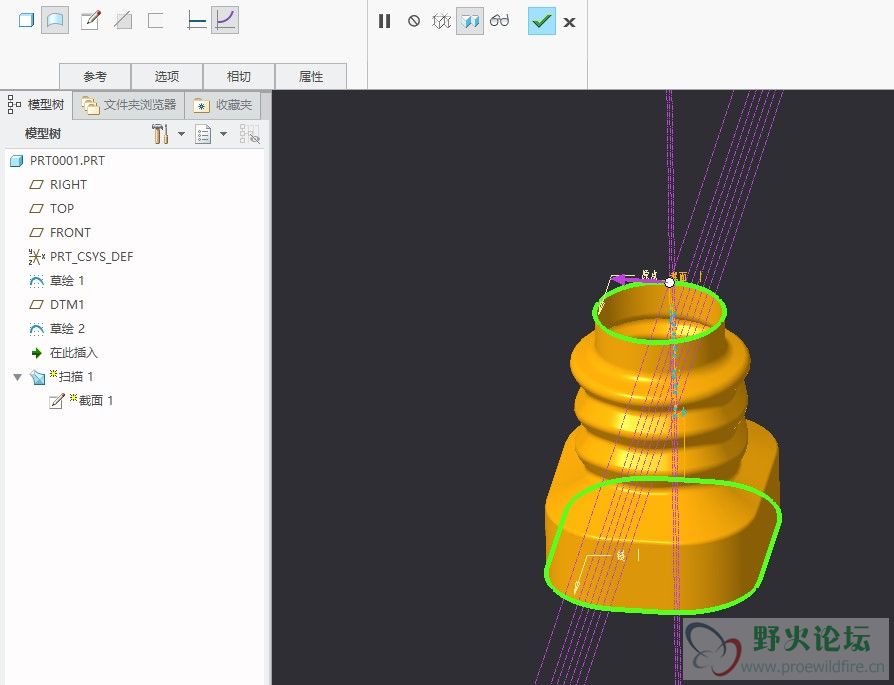Switch to the 模型树 panel tab
The width and height of the screenshot is (894, 685).
pos(36,105)
